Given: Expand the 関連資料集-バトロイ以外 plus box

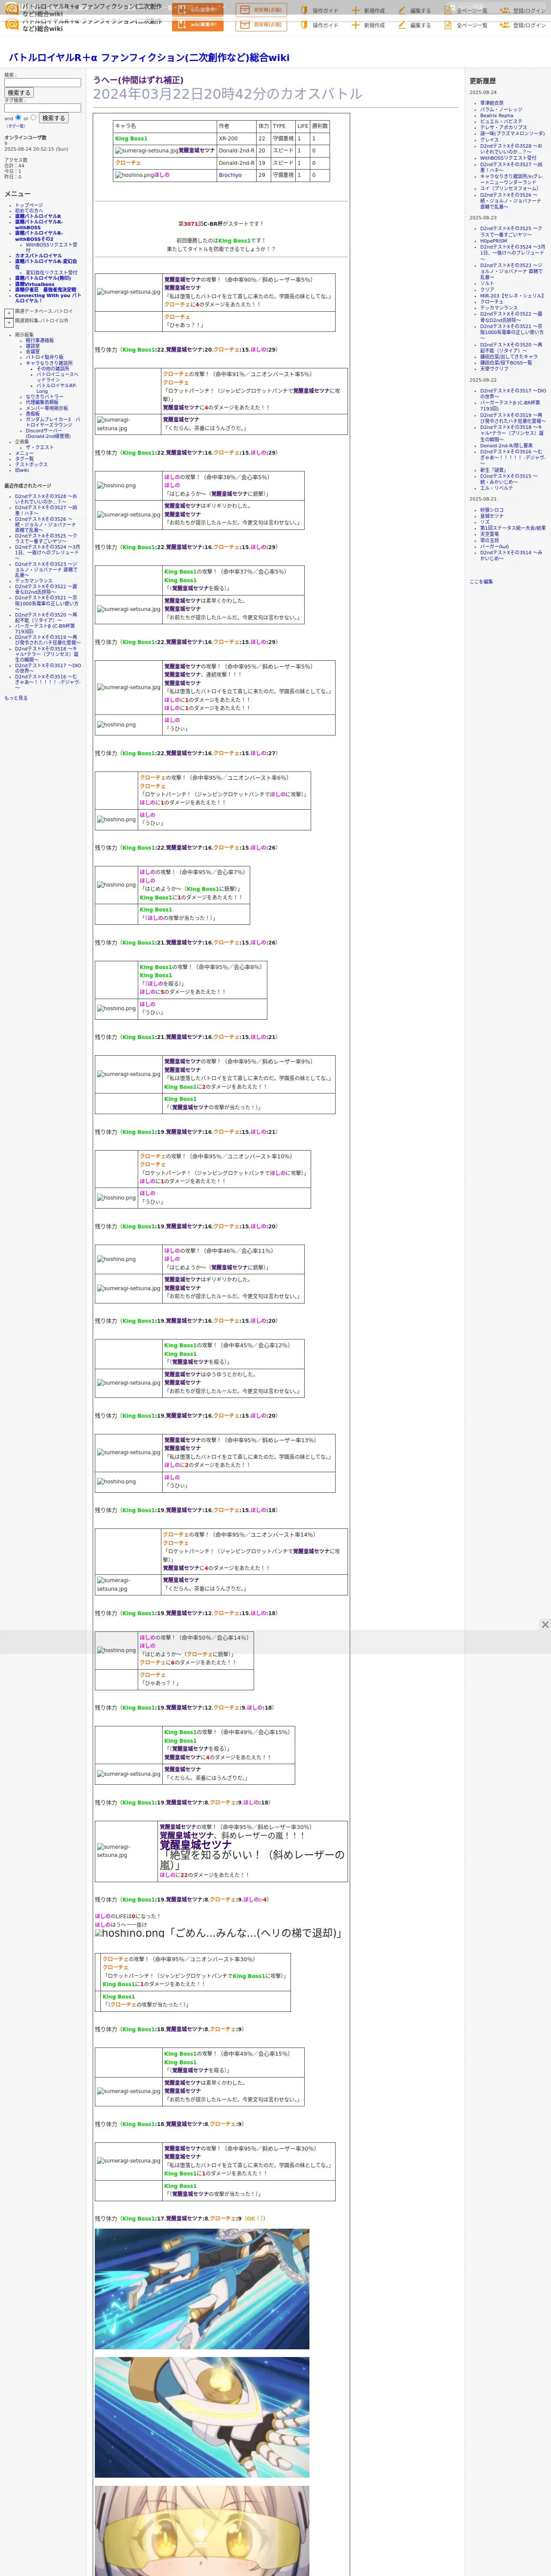Looking at the screenshot, I should [x=9, y=322].
